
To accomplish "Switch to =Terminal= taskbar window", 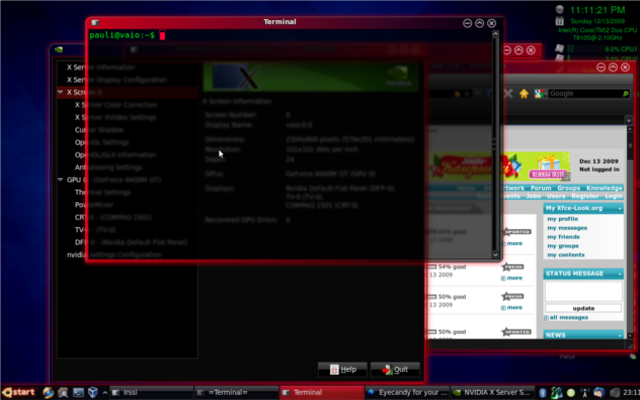I will (x=236, y=393).
